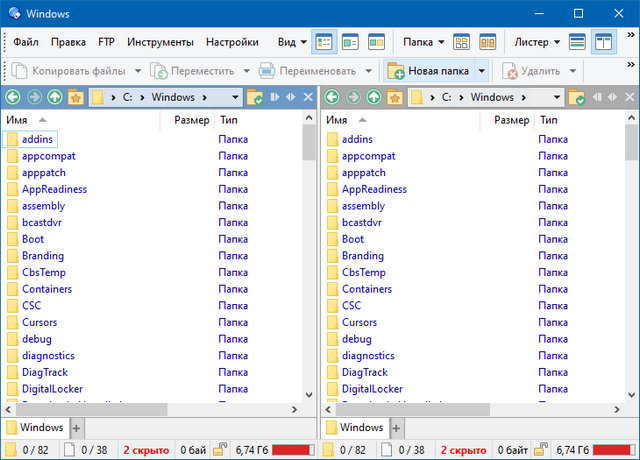Select the Cursors folder in right pane
Screen dimensions: 640x460
click(359, 322)
